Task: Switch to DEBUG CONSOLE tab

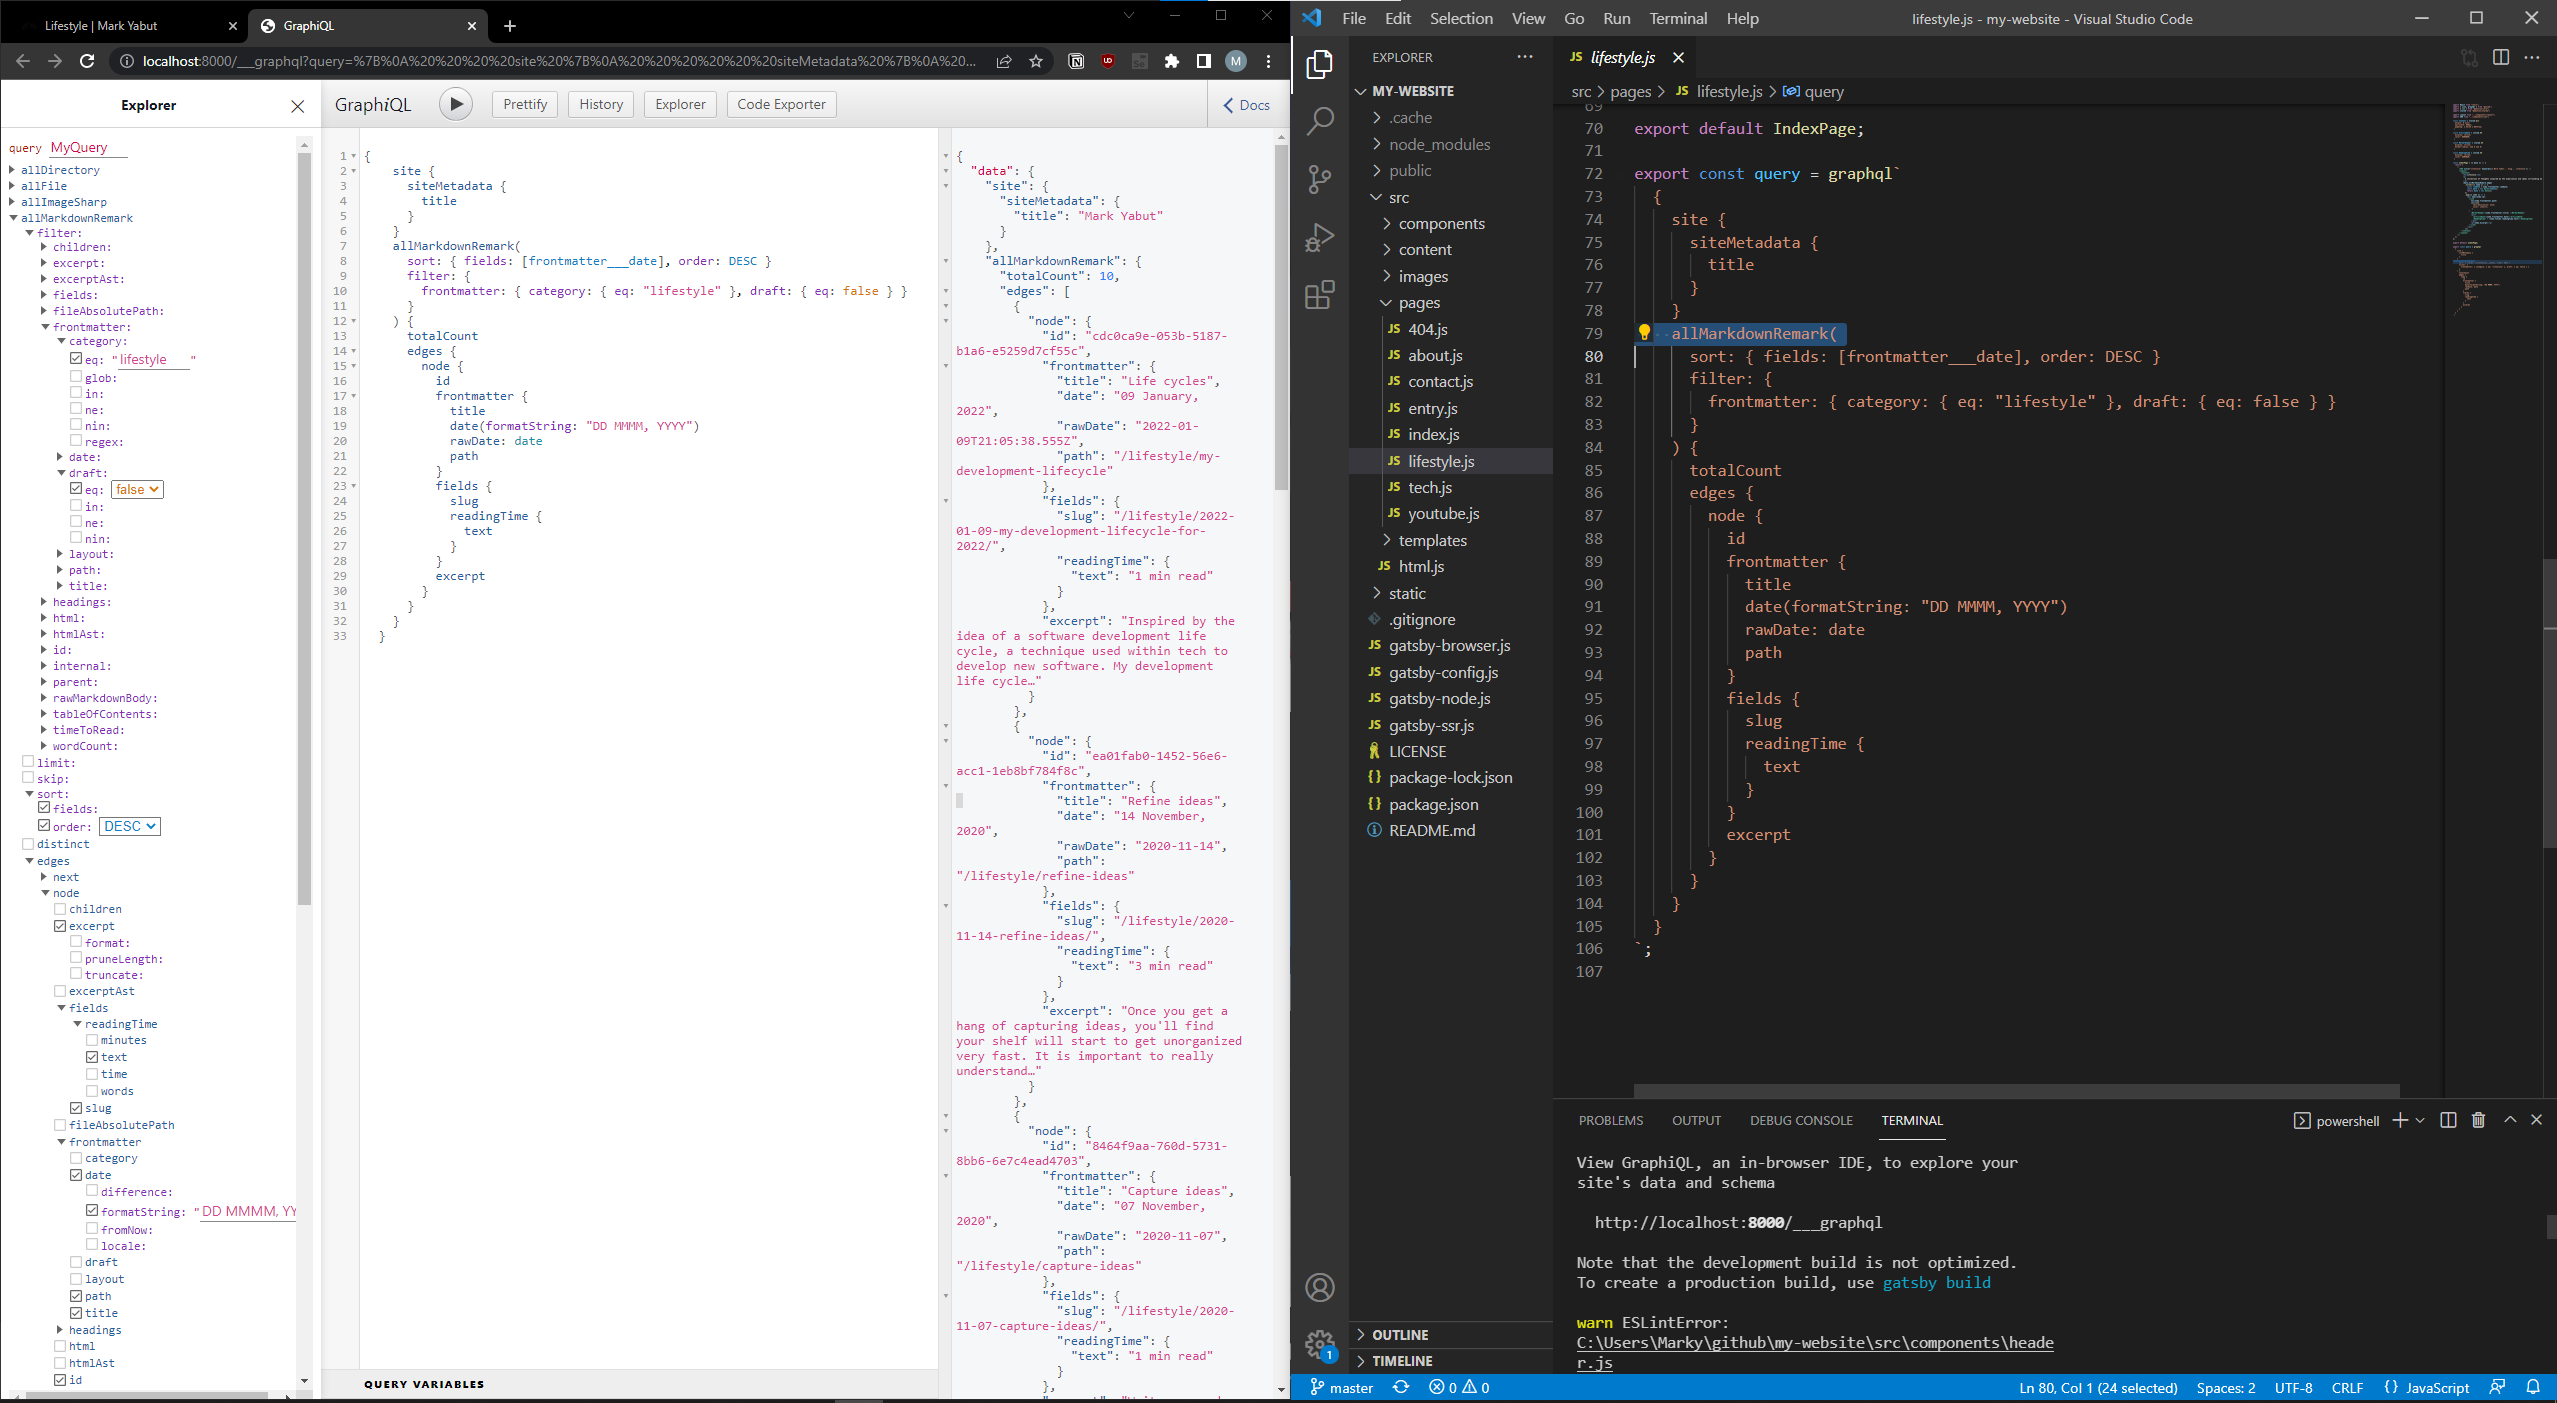Action: coord(1801,1120)
